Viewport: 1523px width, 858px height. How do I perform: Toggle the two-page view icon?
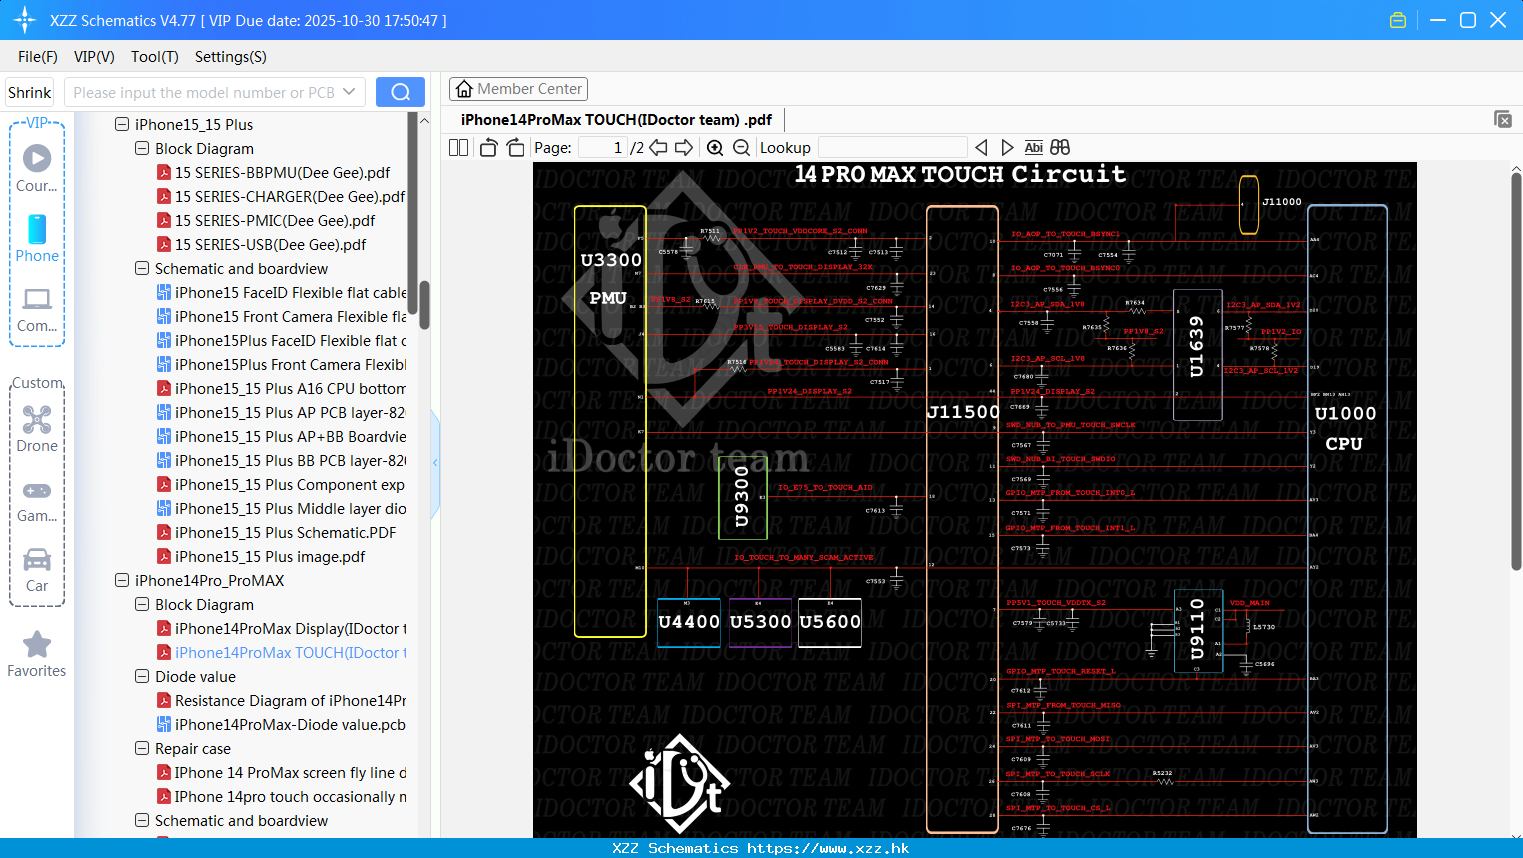click(x=458, y=147)
